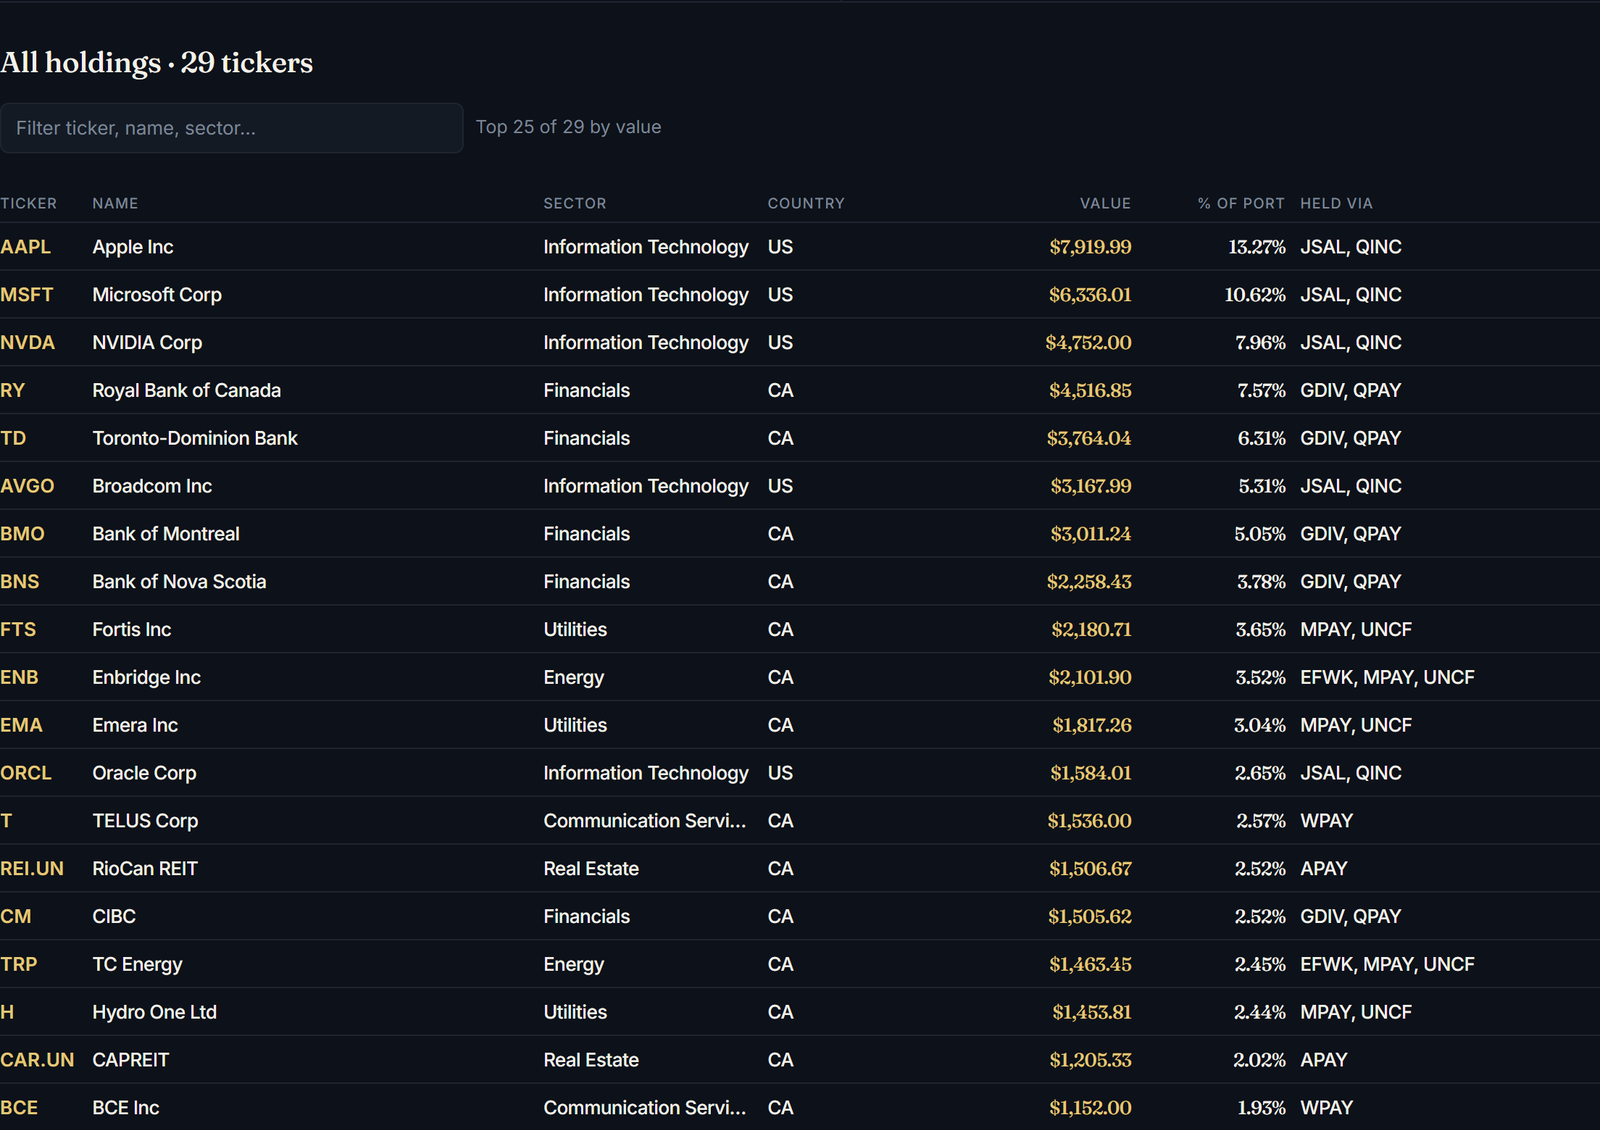Click the Communication Servi... sector for BCE
The image size is (1600, 1130).
(645, 1108)
